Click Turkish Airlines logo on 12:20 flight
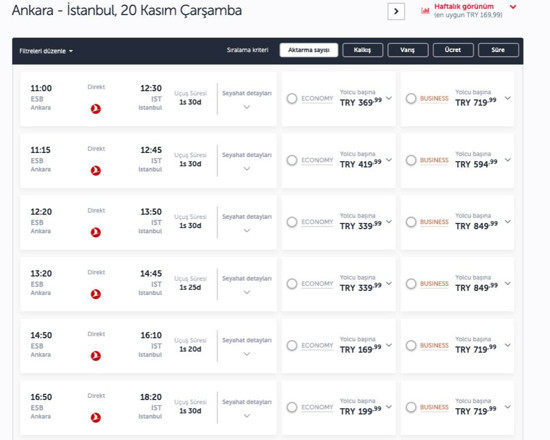The image size is (550, 440). [96, 232]
